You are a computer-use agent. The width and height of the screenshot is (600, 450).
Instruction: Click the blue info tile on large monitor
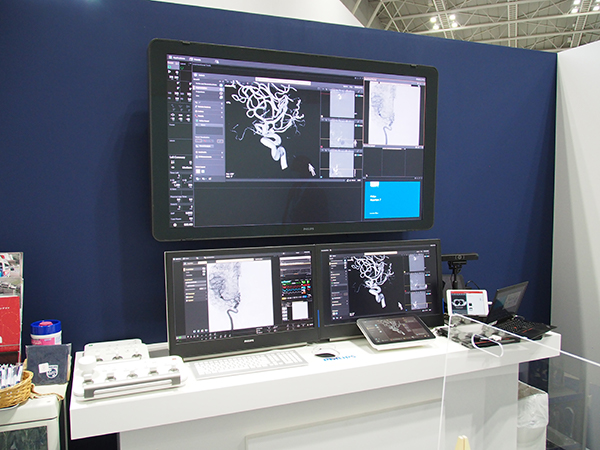point(393,199)
